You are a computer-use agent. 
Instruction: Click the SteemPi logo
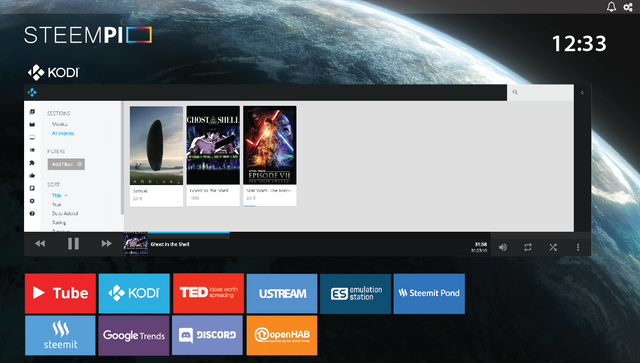pos(88,35)
